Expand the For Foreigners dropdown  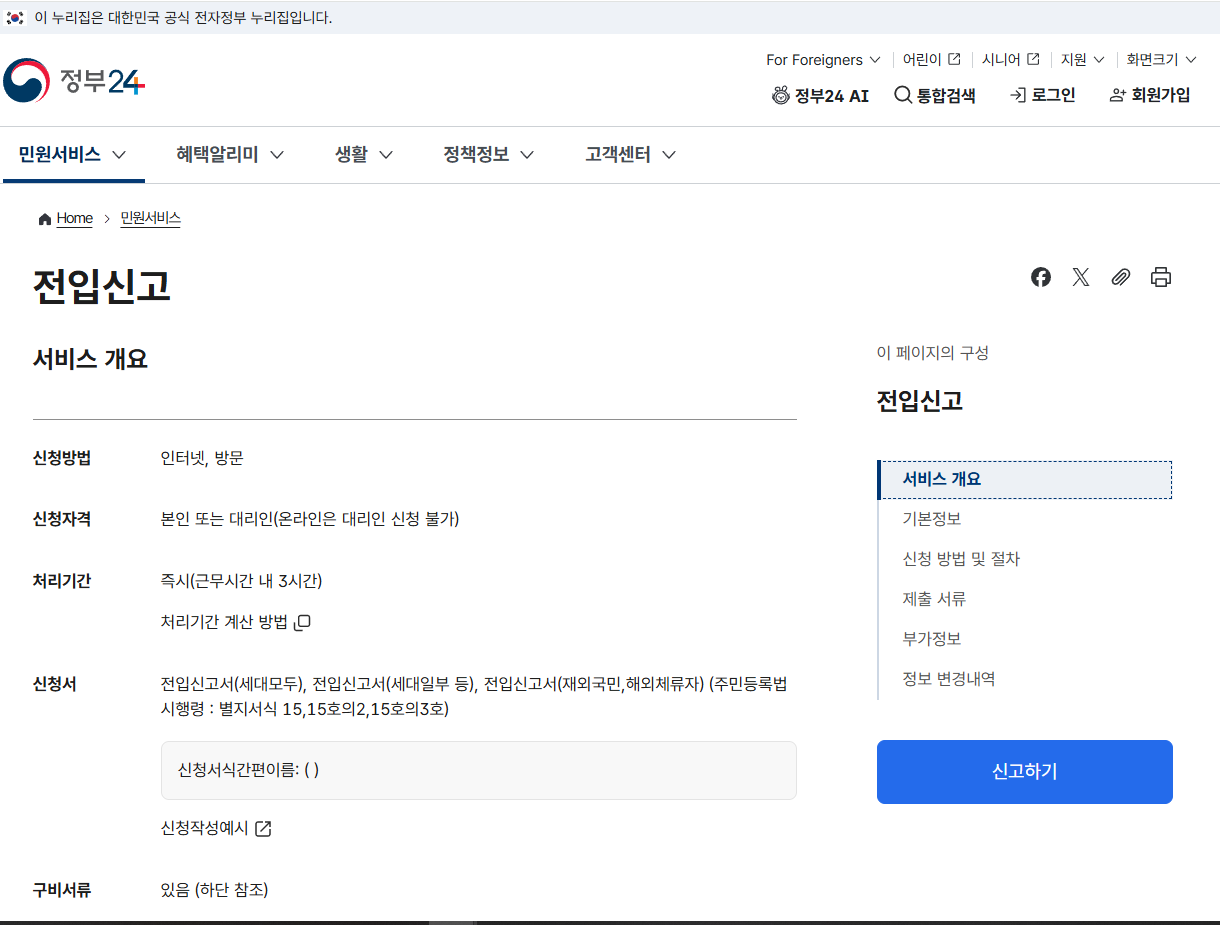(x=822, y=59)
